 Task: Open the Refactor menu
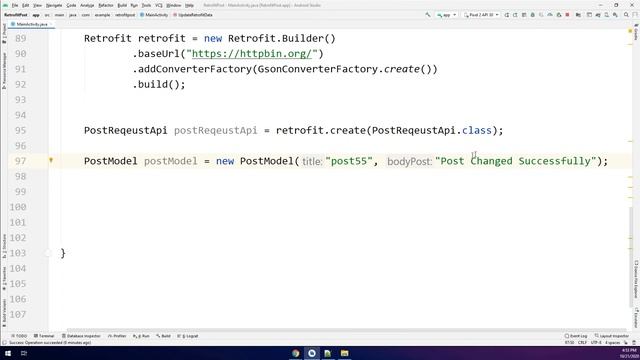click(x=106, y=5)
